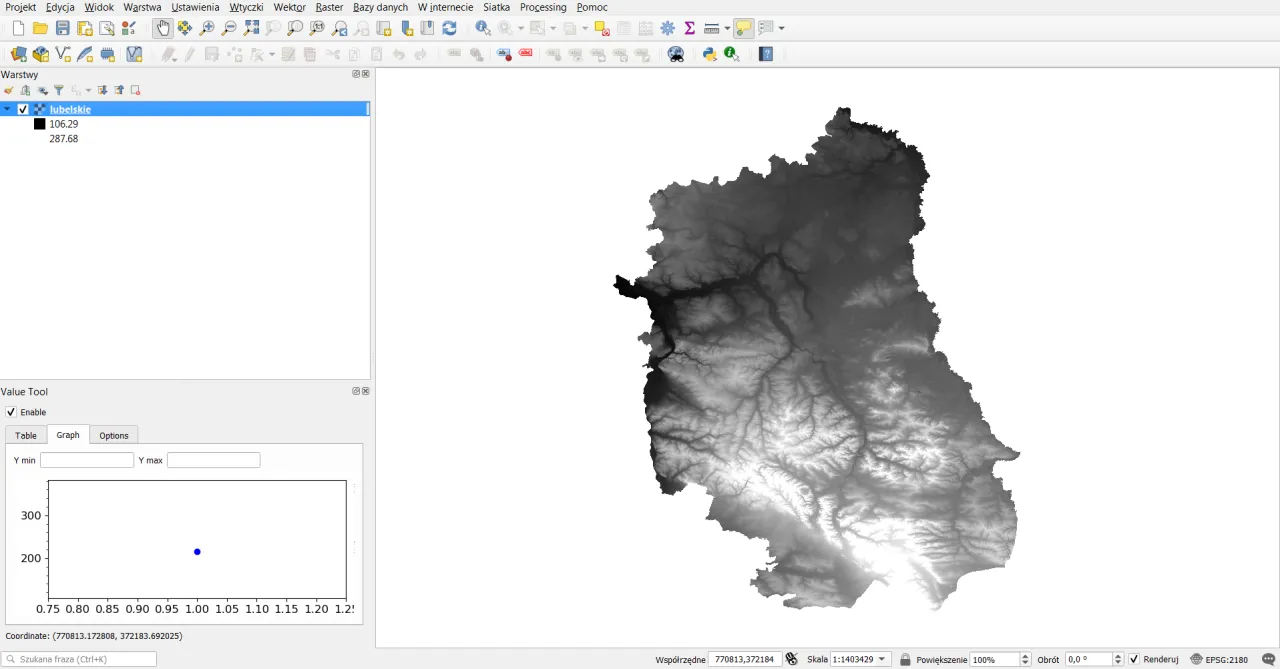Collapse the lubelskie layer tree node
Viewport: 1280px width, 669px height.
point(8,109)
